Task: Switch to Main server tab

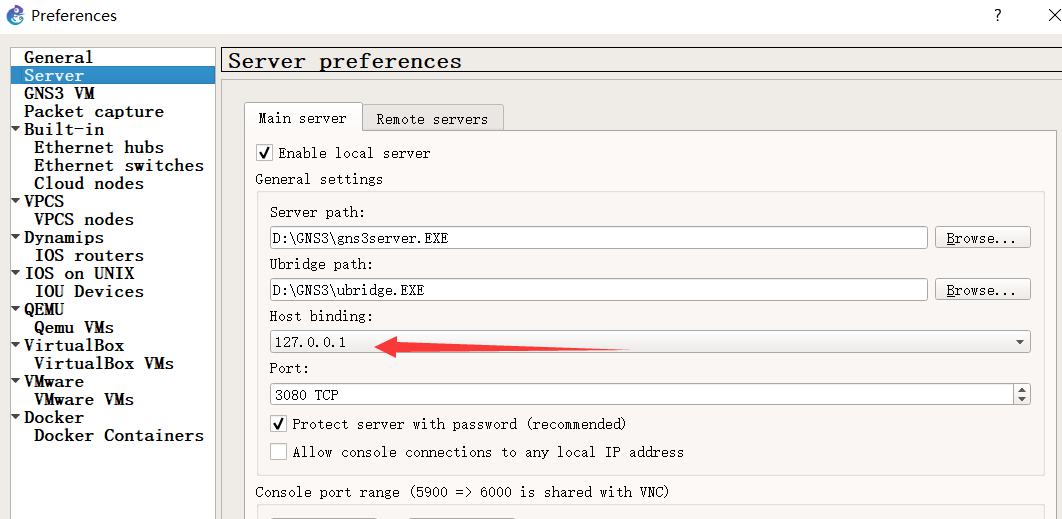Action: pyautogui.click(x=303, y=118)
